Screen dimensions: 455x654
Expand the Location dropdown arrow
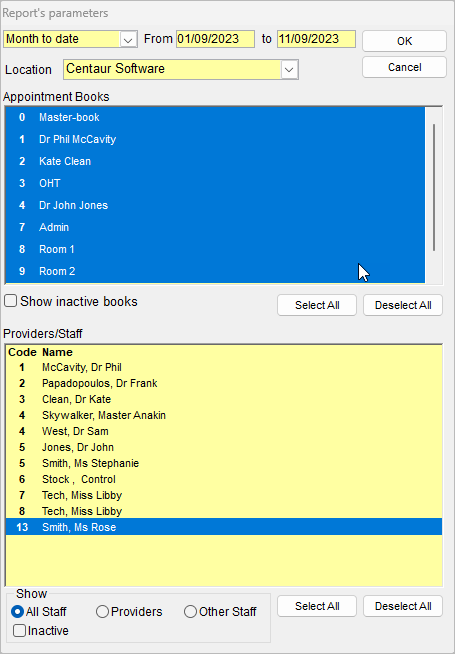click(289, 69)
